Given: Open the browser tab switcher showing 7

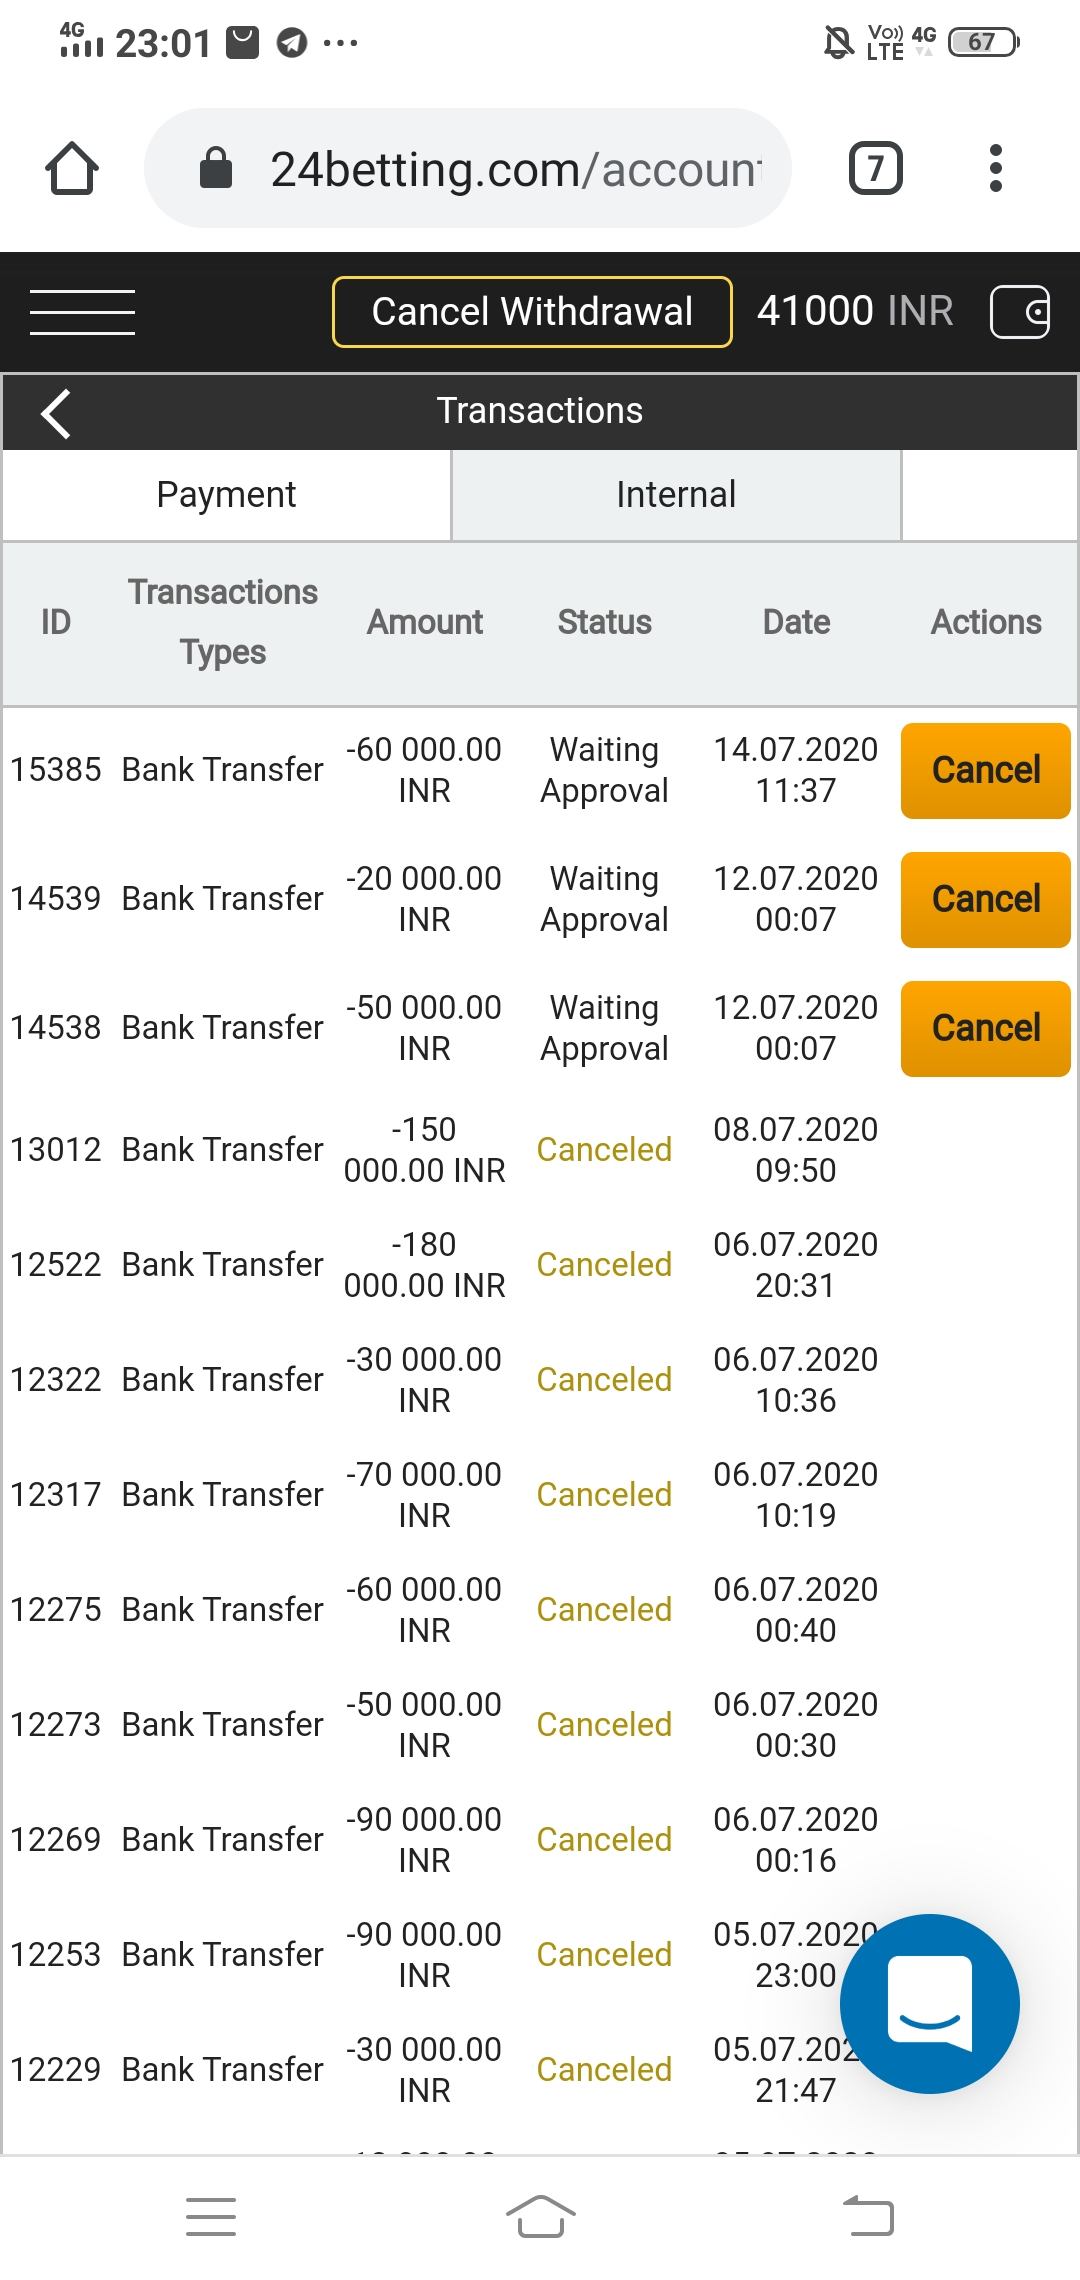Looking at the screenshot, I should point(875,168).
